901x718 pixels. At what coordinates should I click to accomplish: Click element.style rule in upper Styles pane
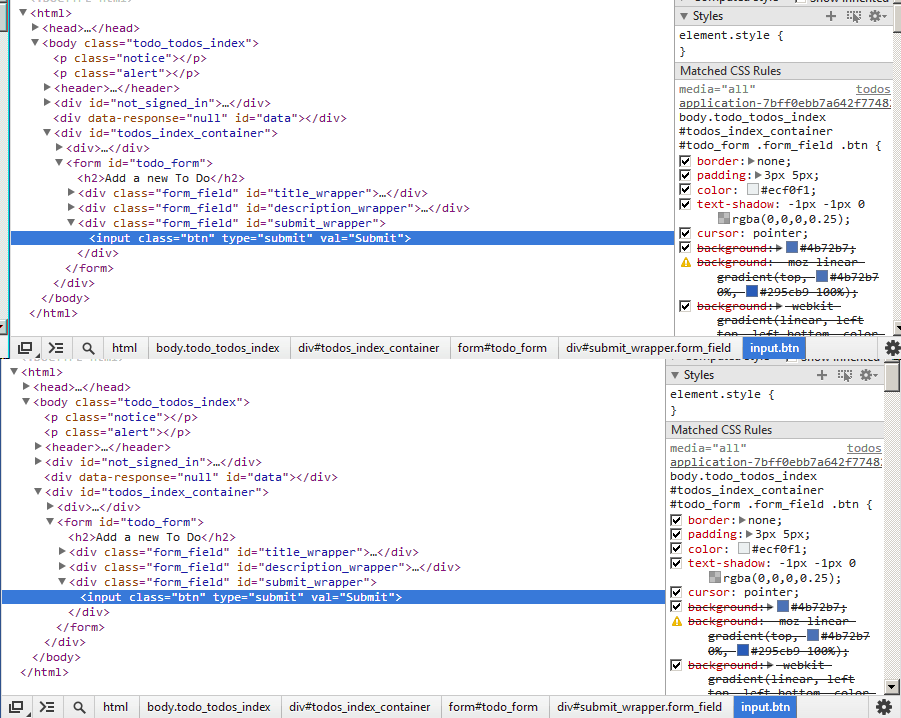[x=731, y=36]
